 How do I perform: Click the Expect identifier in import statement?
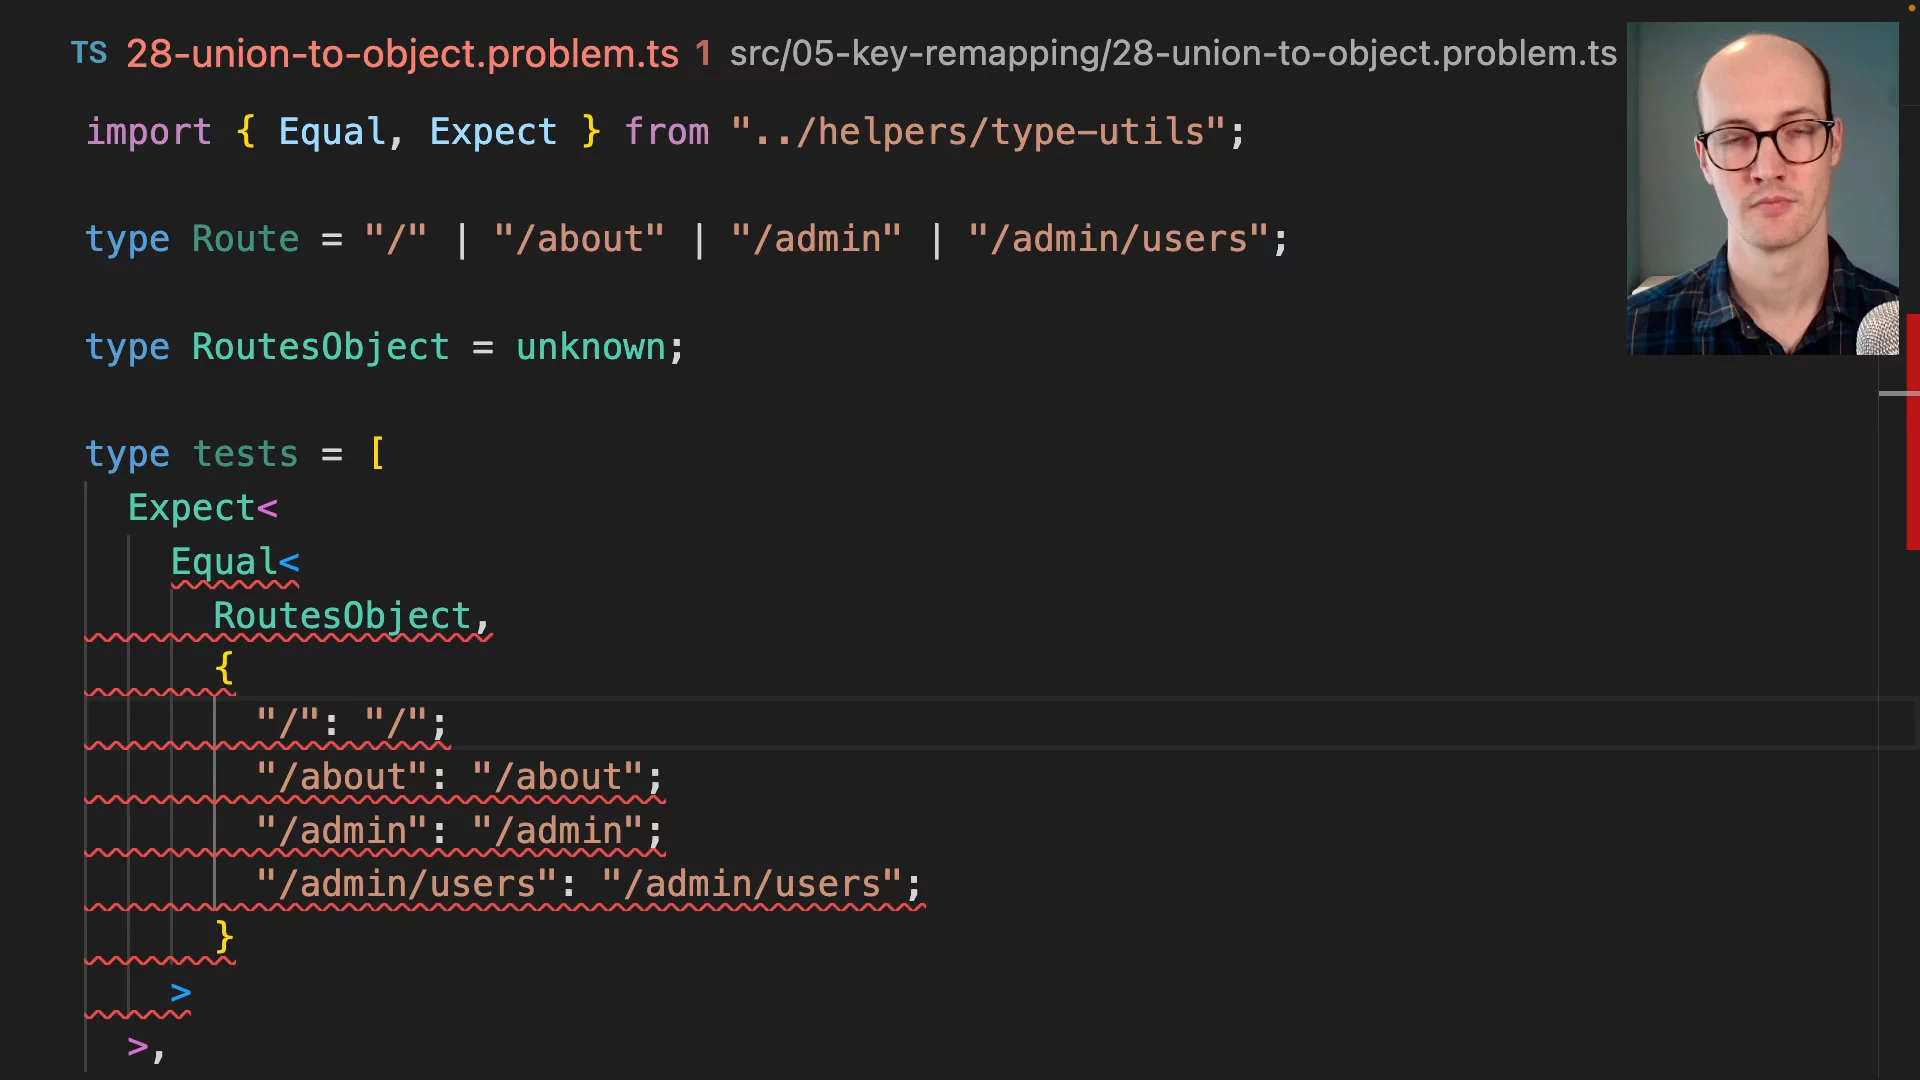tap(492, 132)
